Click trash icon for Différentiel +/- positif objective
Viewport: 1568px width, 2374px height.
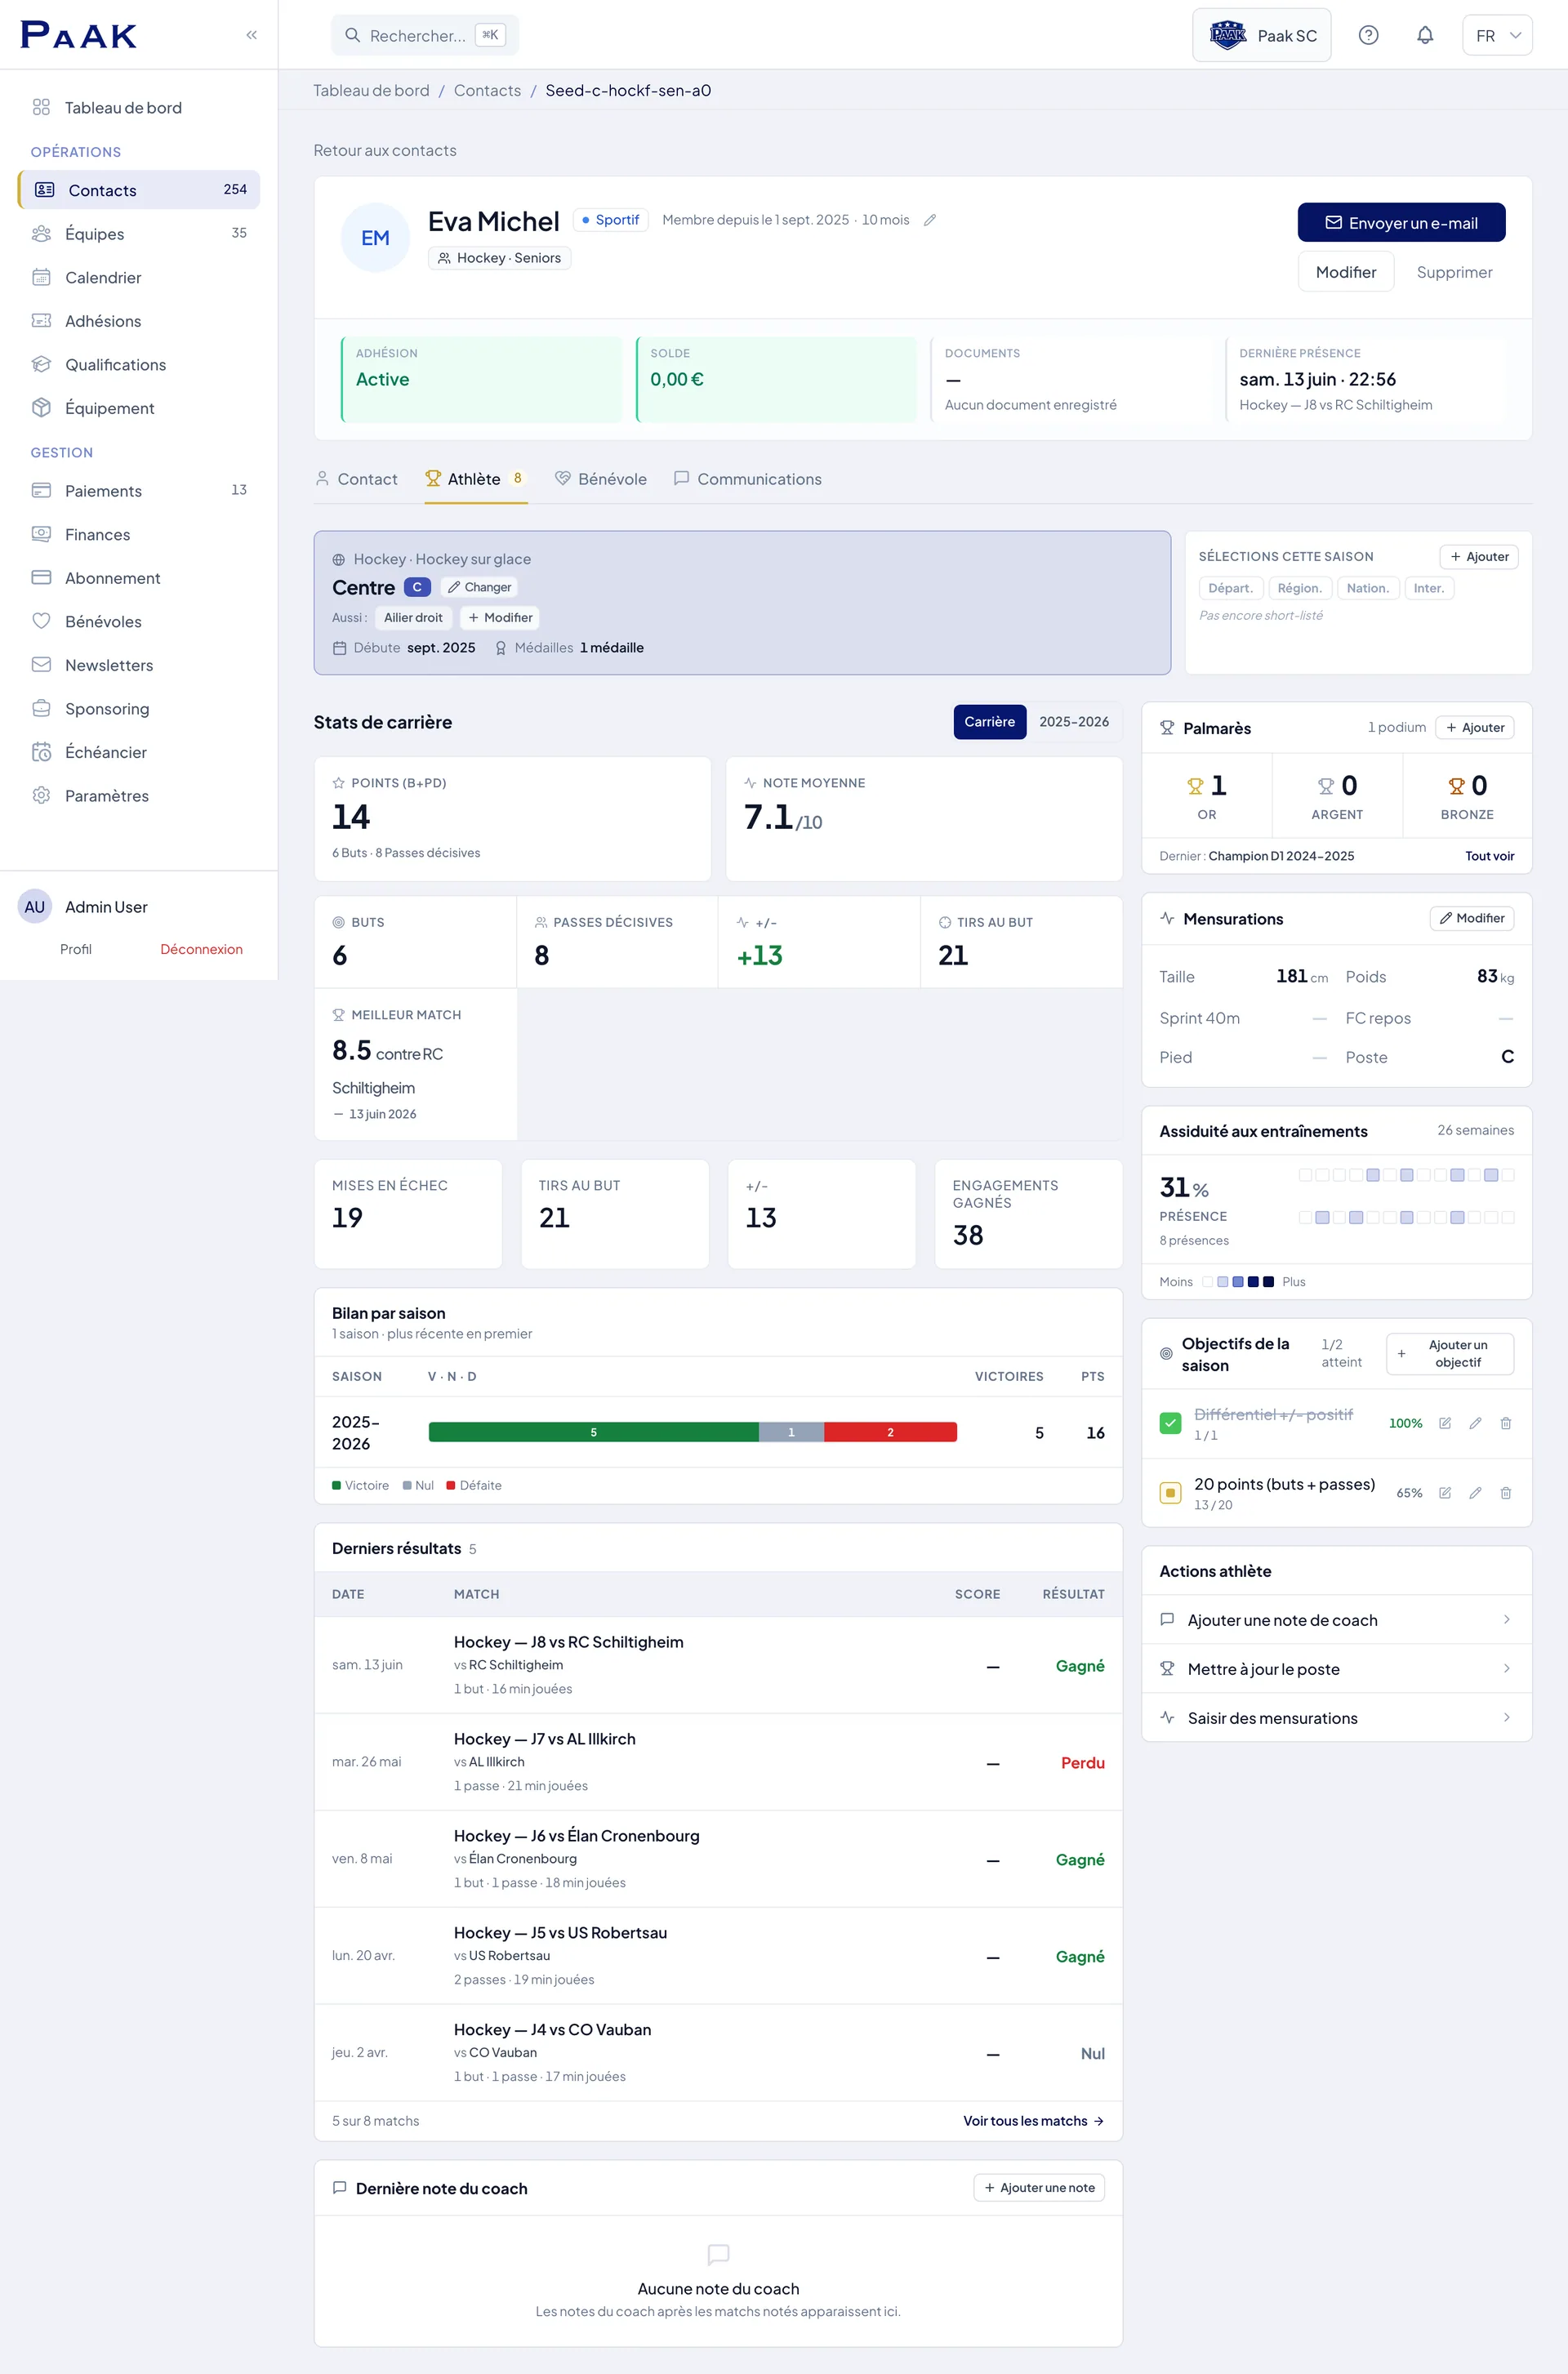[x=1505, y=1423]
